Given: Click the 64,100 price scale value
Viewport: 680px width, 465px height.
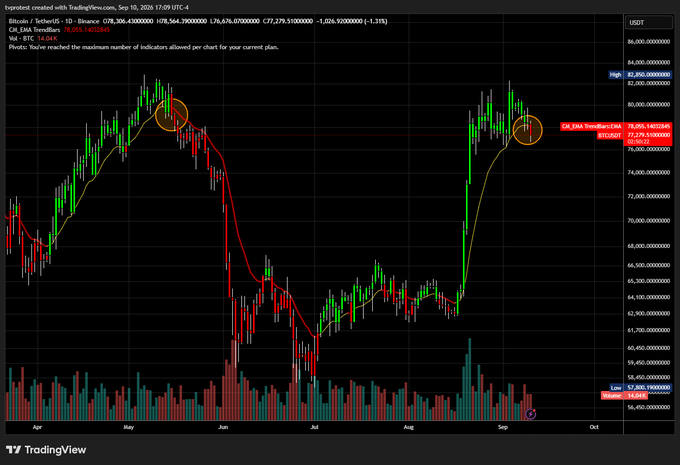Looking at the screenshot, I should pos(649,297).
